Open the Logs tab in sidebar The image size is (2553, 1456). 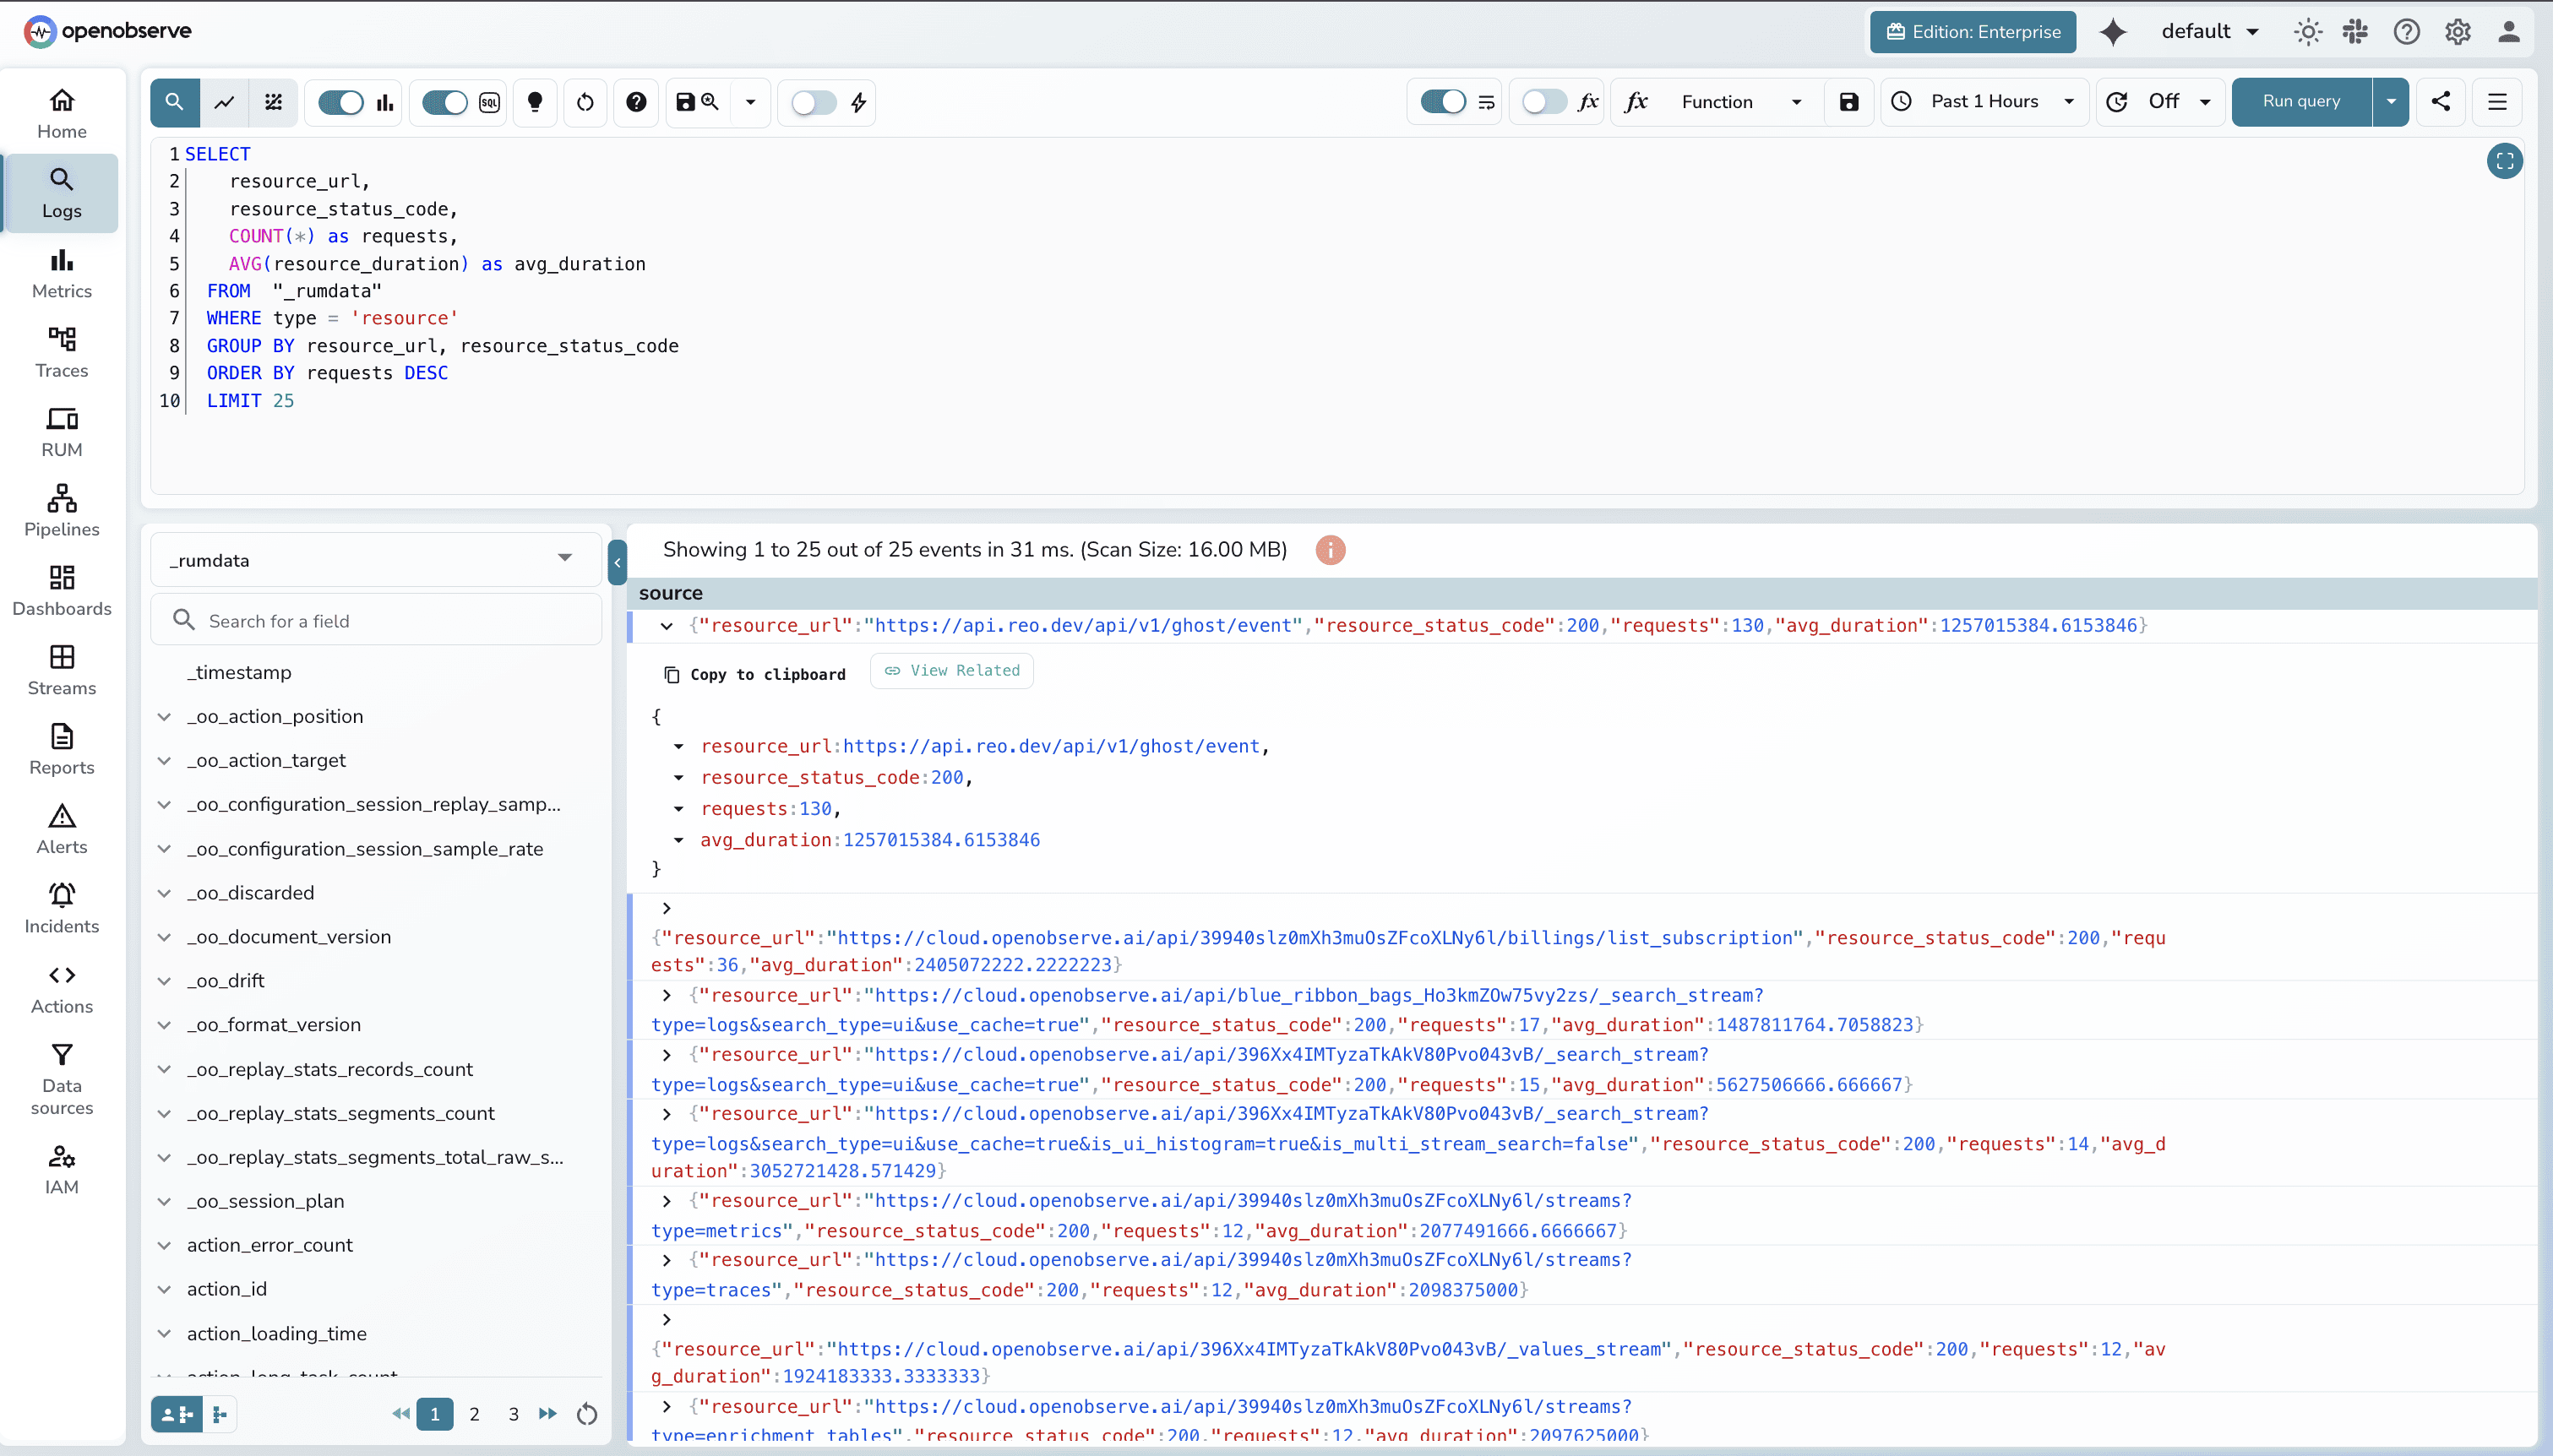point(61,193)
